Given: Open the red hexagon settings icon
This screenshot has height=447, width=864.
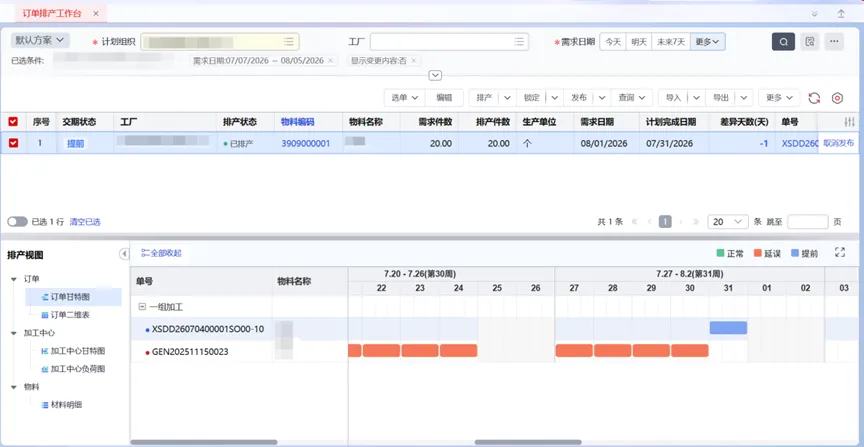Looking at the screenshot, I should tap(837, 98).
